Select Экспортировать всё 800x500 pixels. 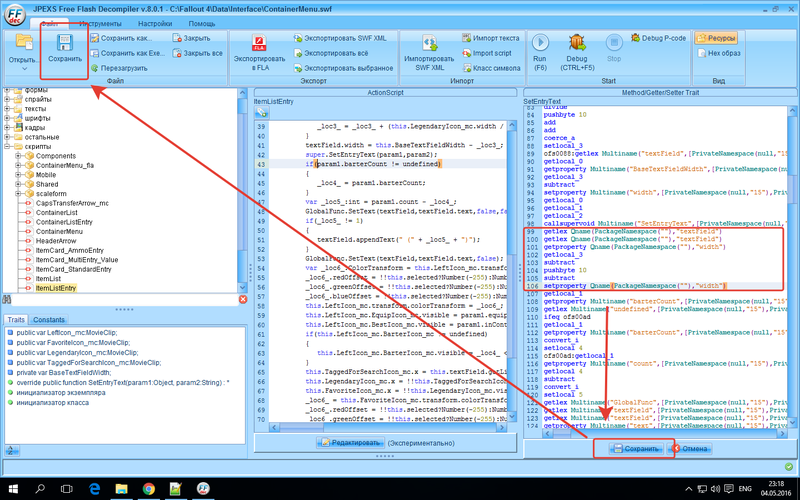[x=331, y=53]
